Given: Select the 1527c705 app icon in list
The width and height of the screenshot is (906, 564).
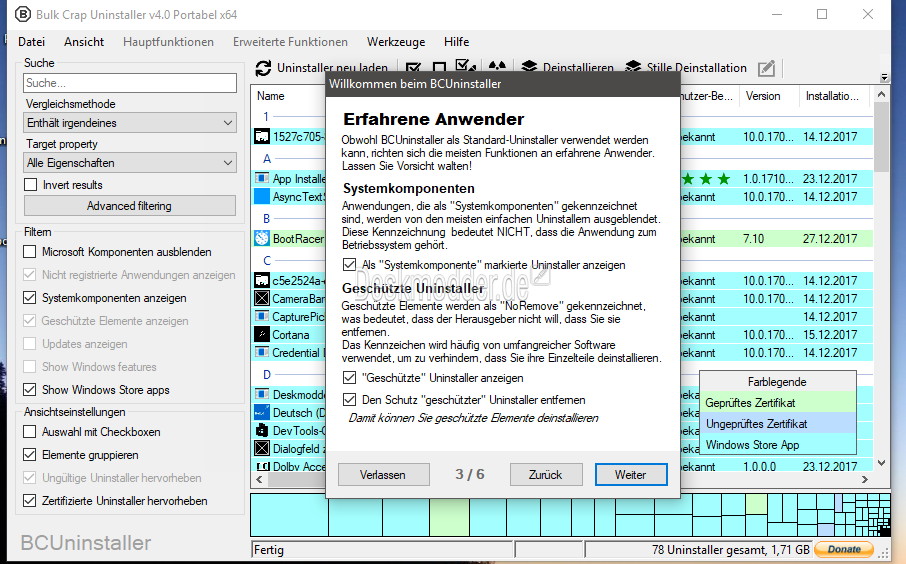Looking at the screenshot, I should coord(262,137).
